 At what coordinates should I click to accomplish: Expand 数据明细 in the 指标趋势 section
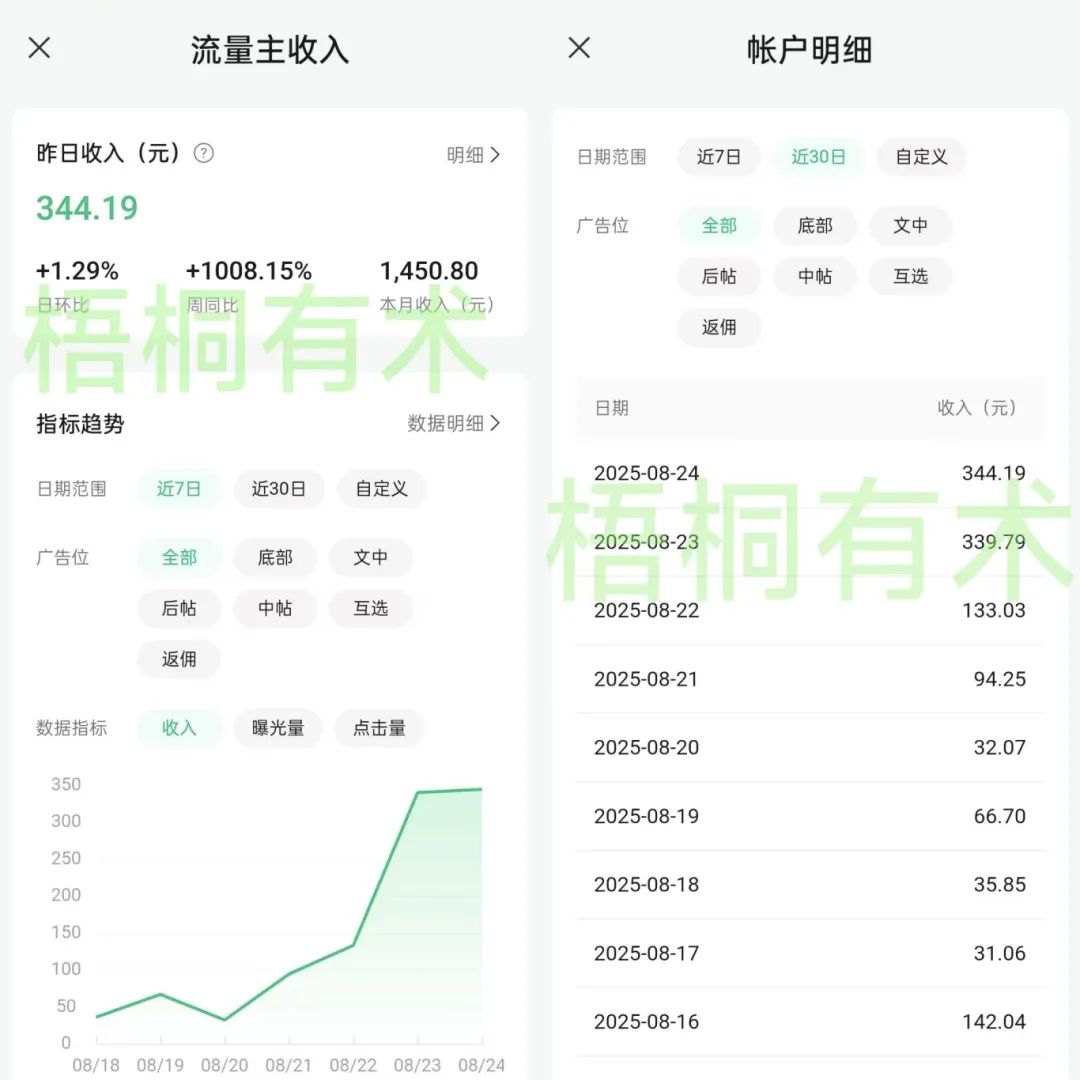[453, 423]
